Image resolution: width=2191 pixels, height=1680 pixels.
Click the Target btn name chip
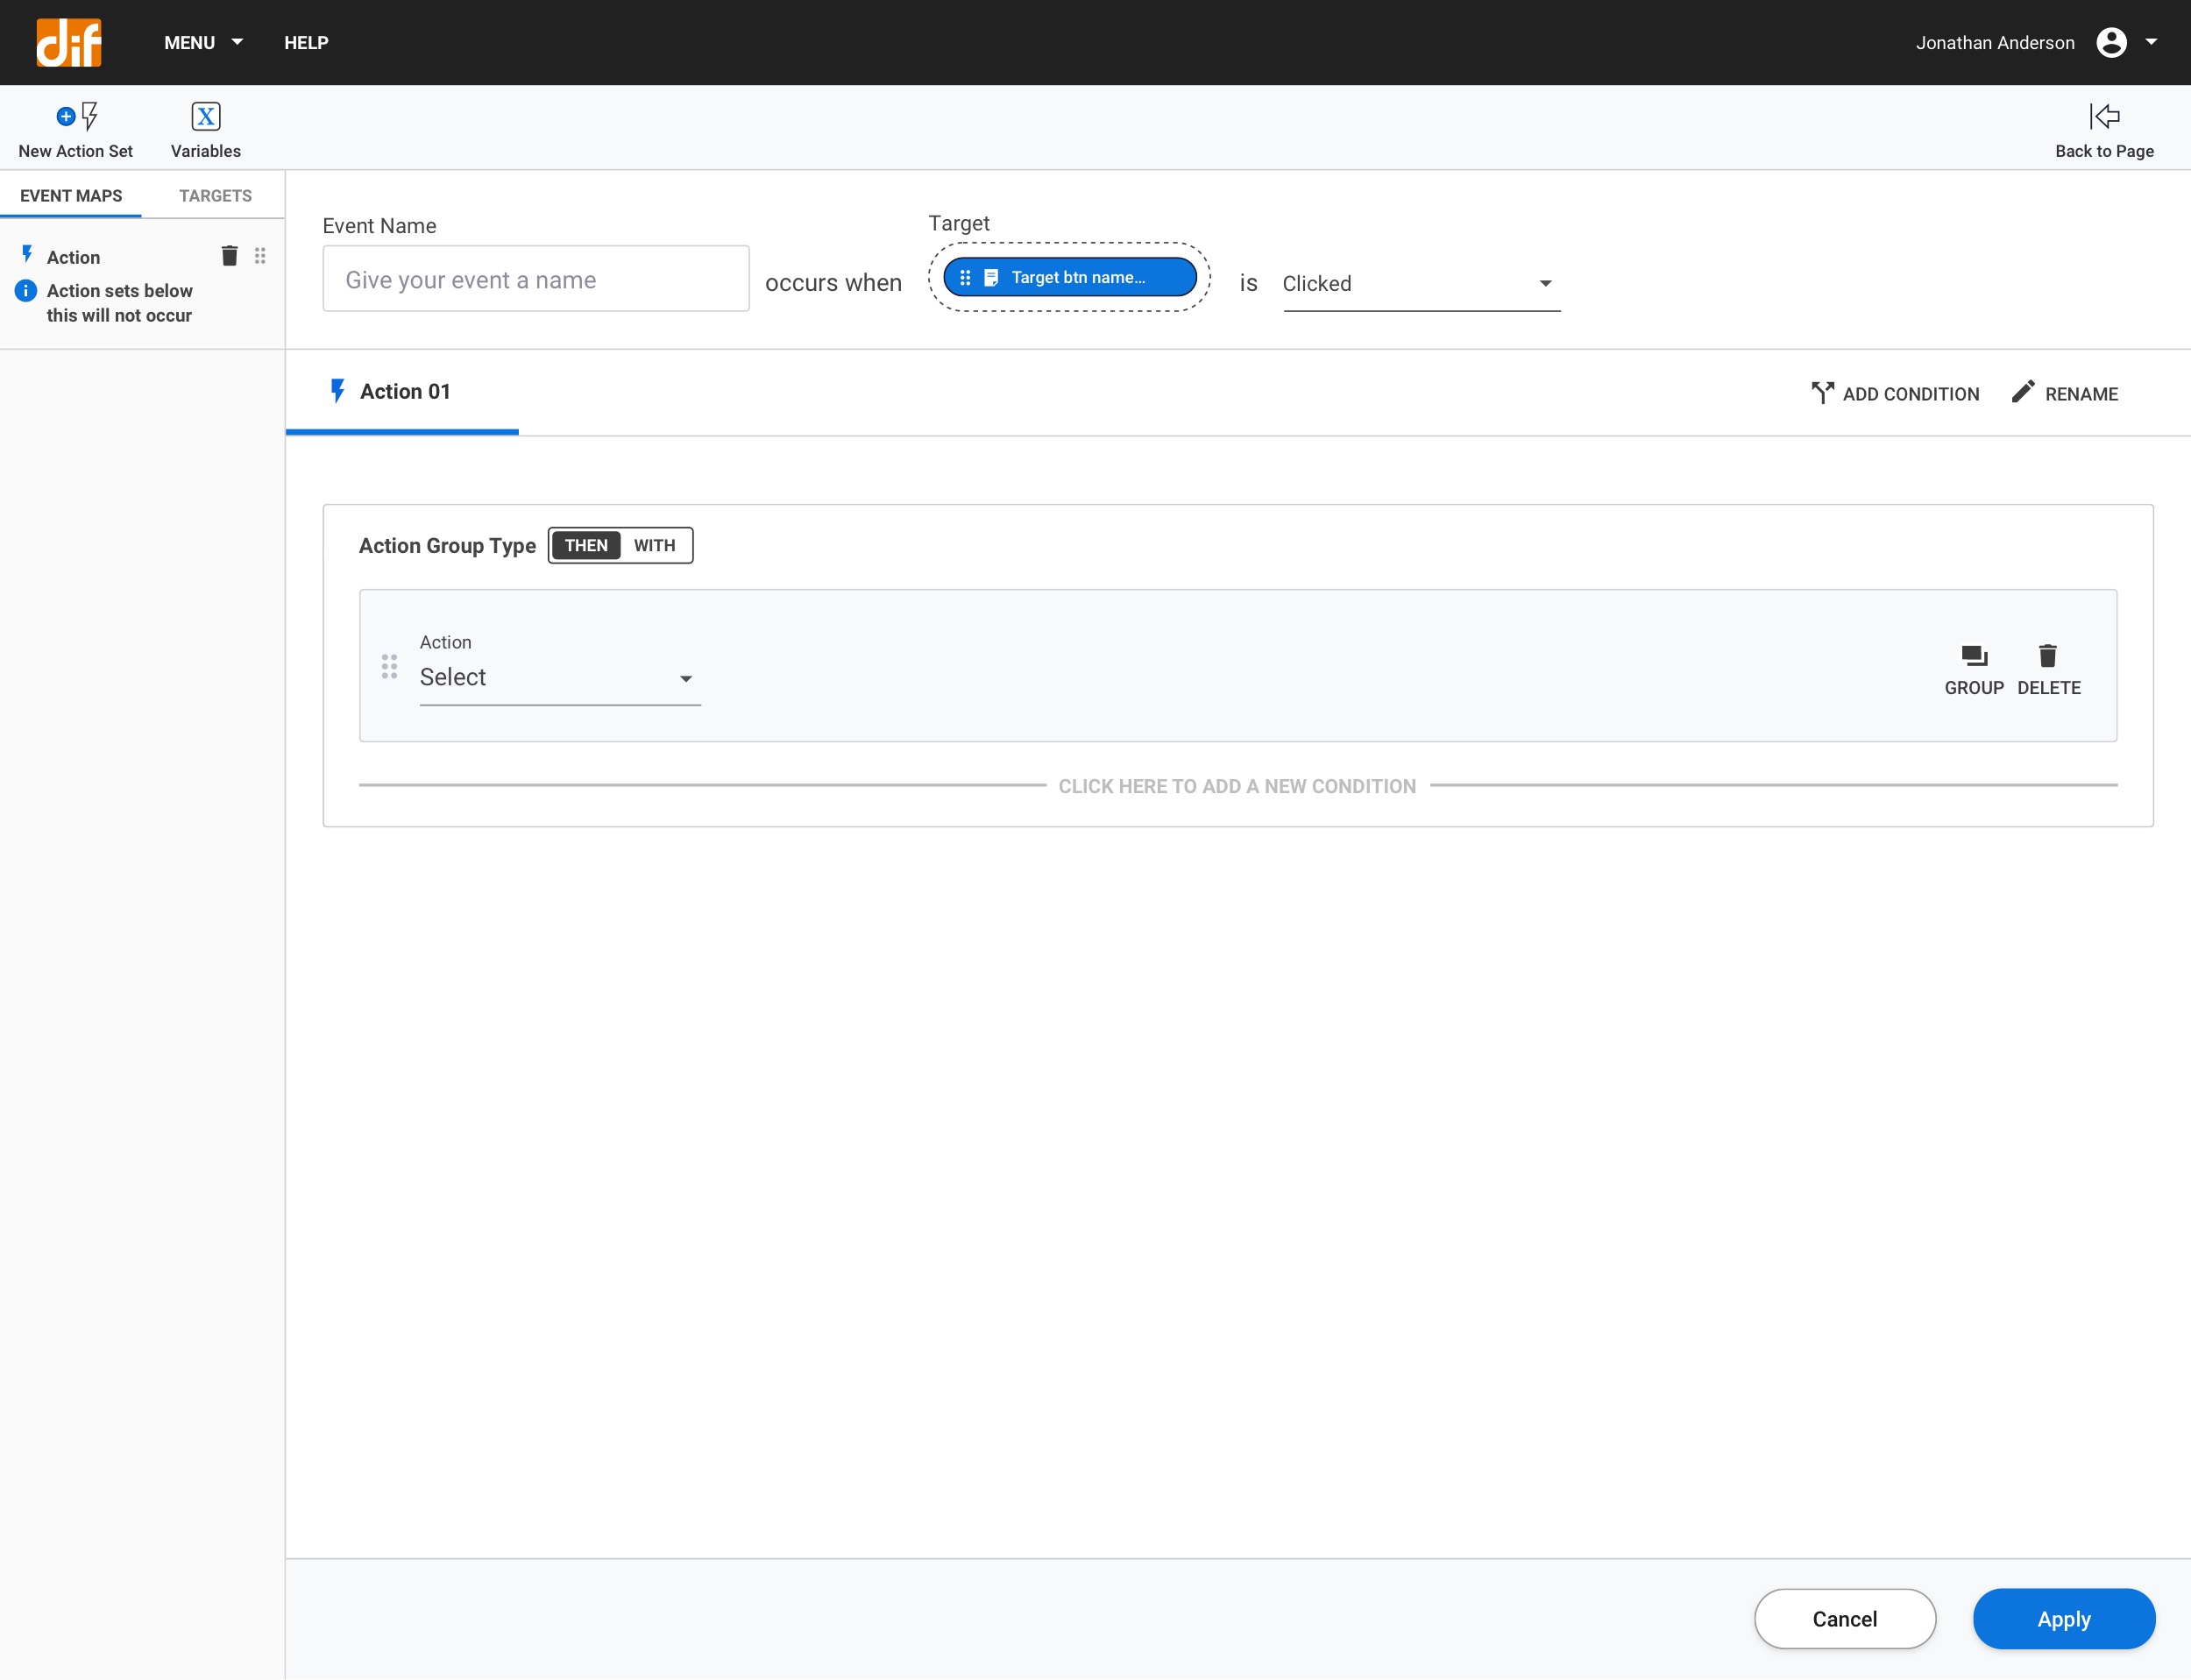point(1070,277)
